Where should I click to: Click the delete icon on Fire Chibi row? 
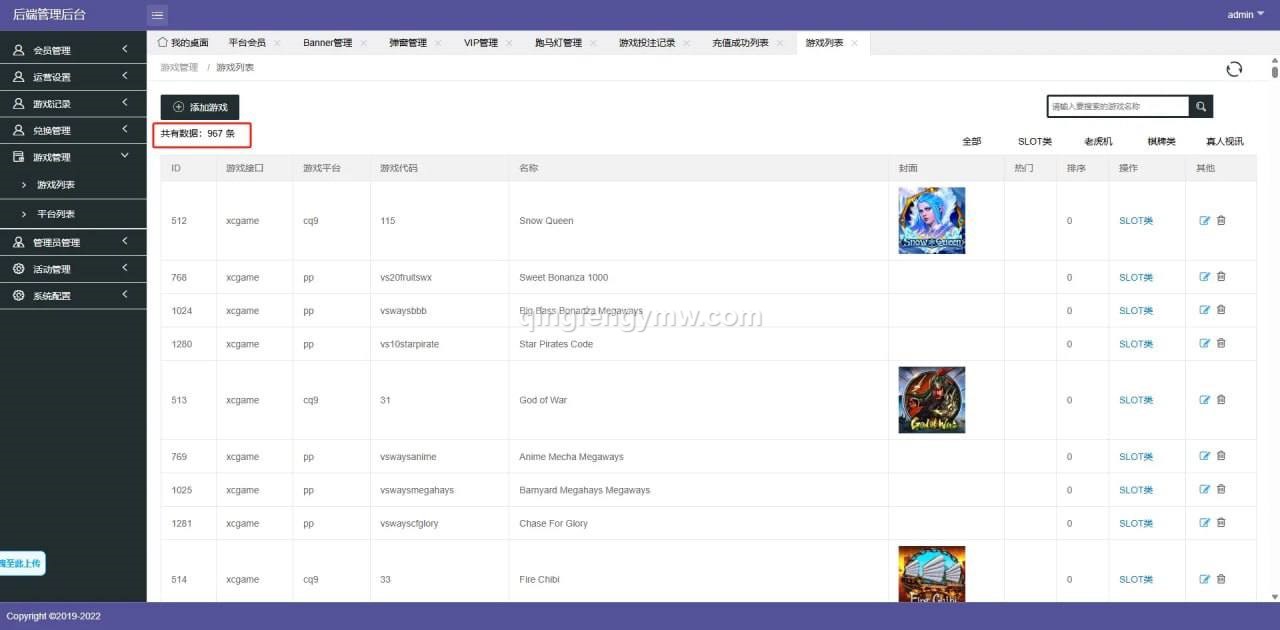point(1221,579)
